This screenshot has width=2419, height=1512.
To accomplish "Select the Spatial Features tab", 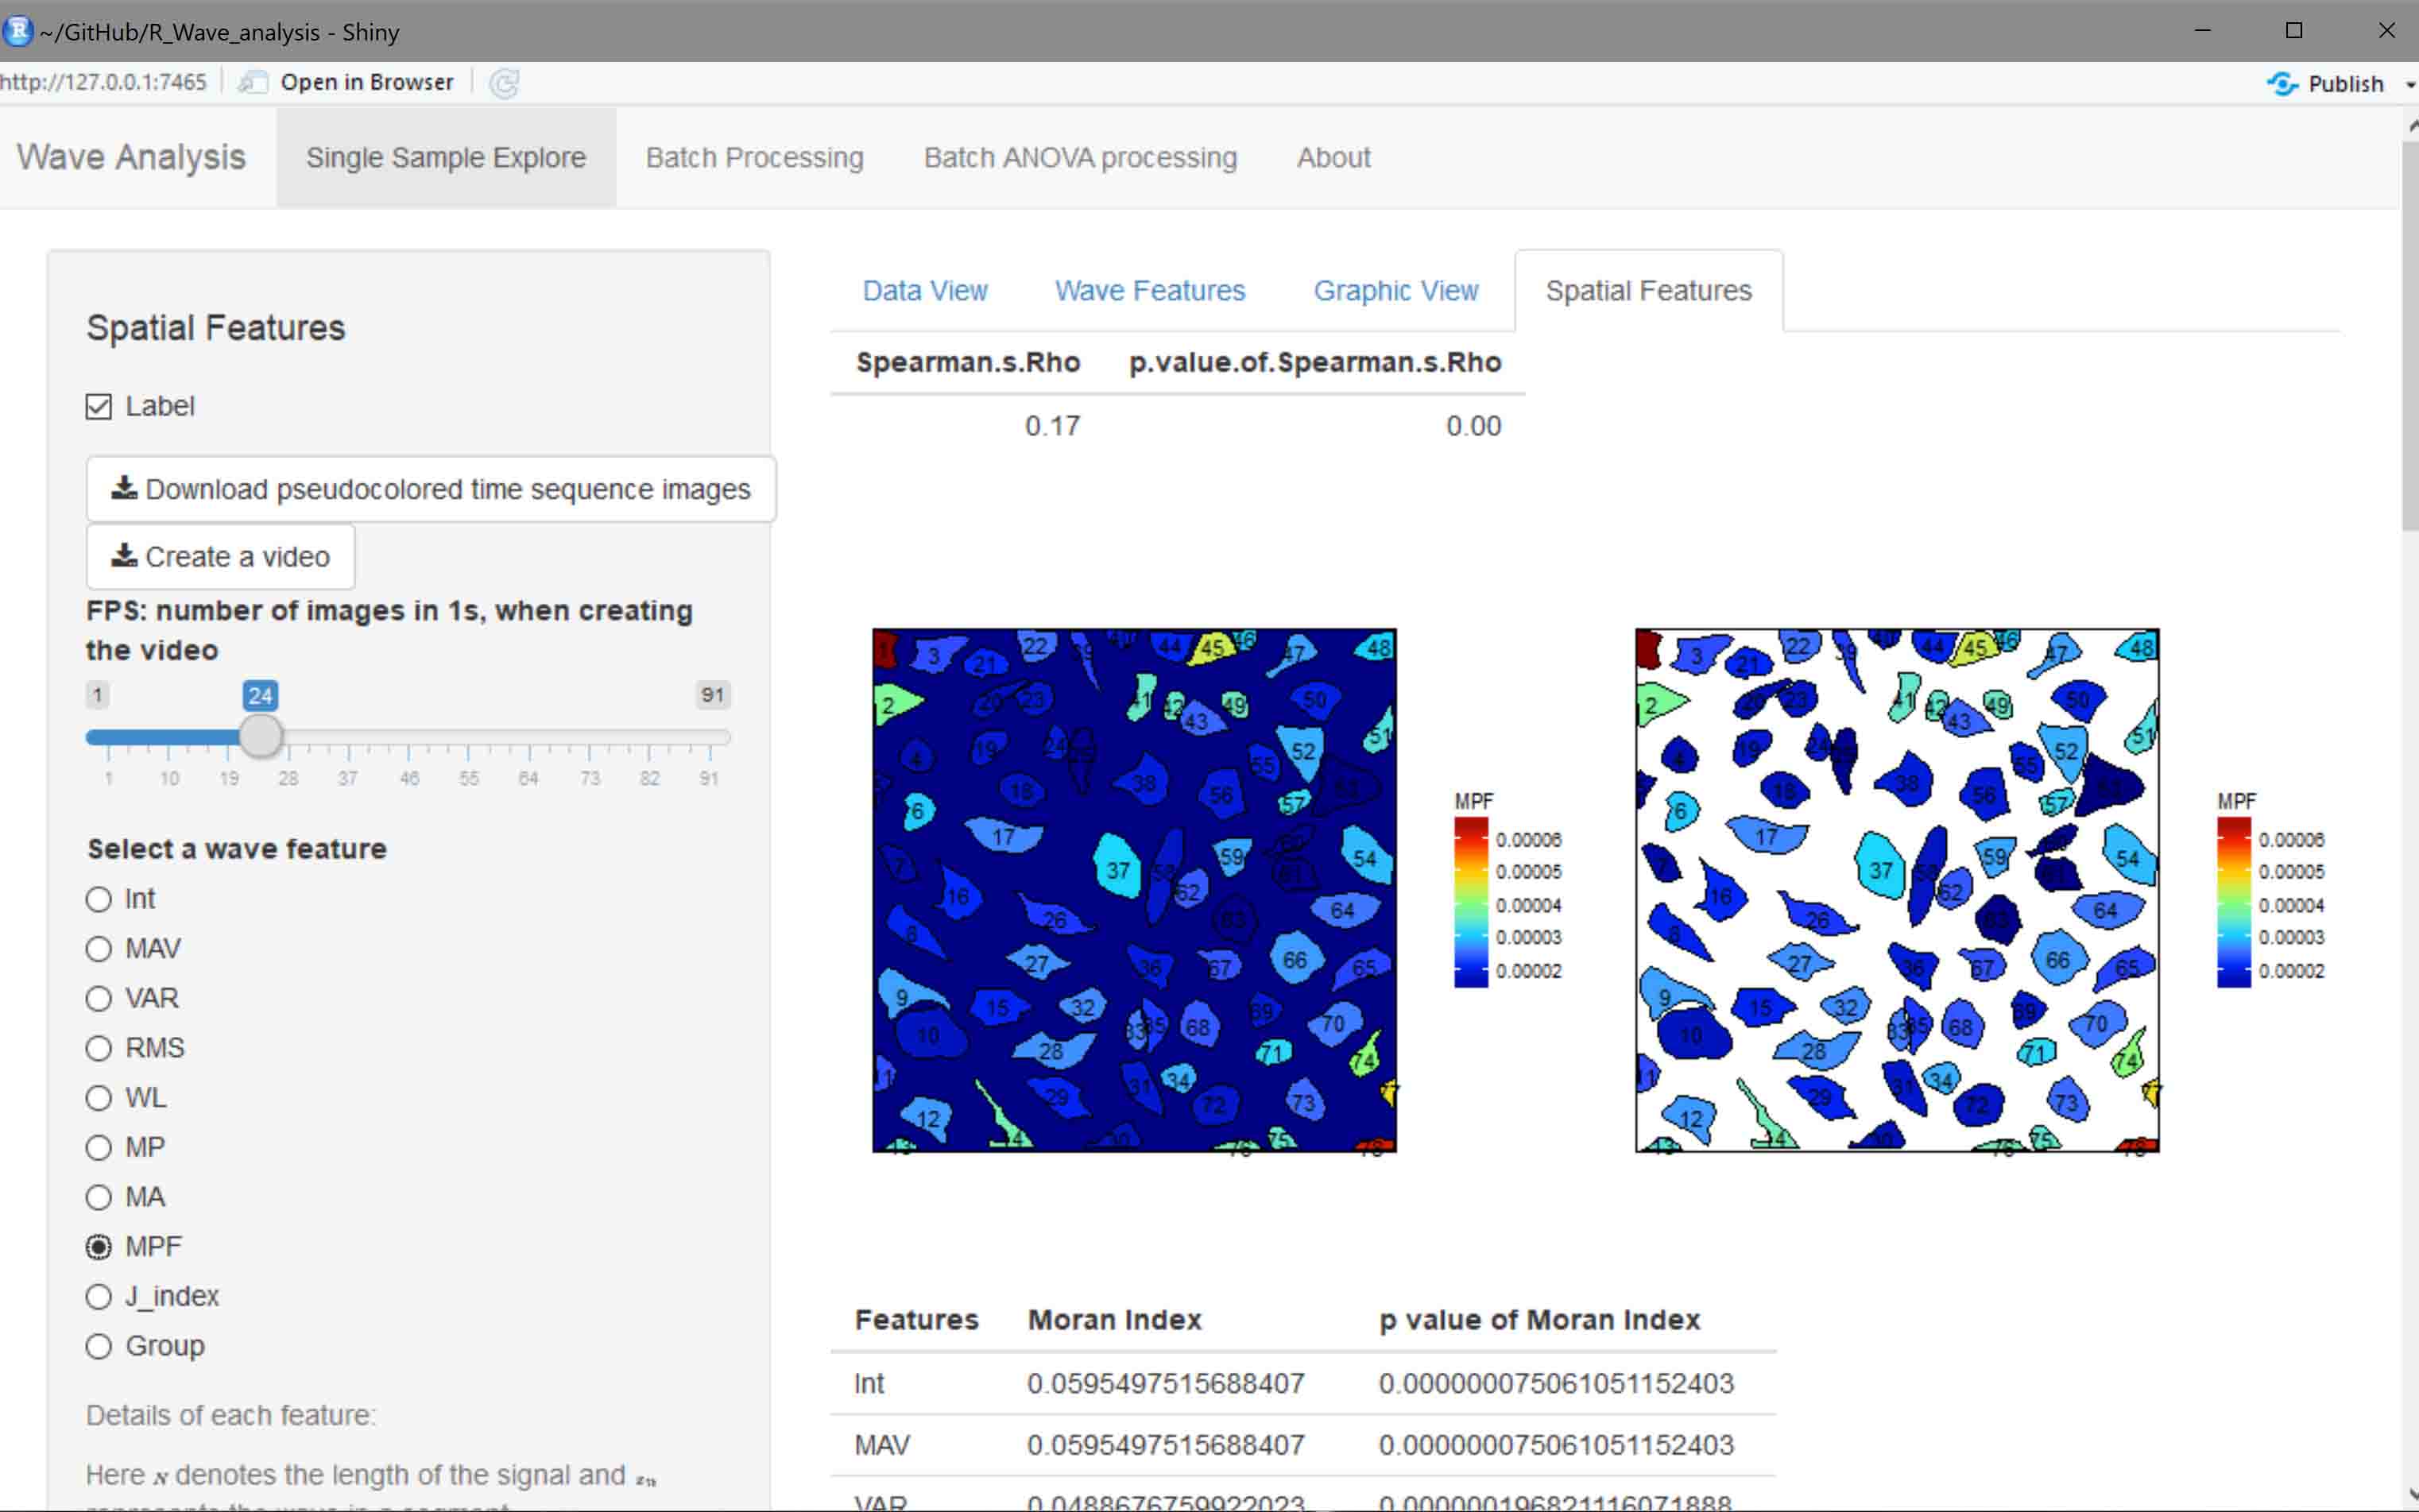I will pos(1649,291).
